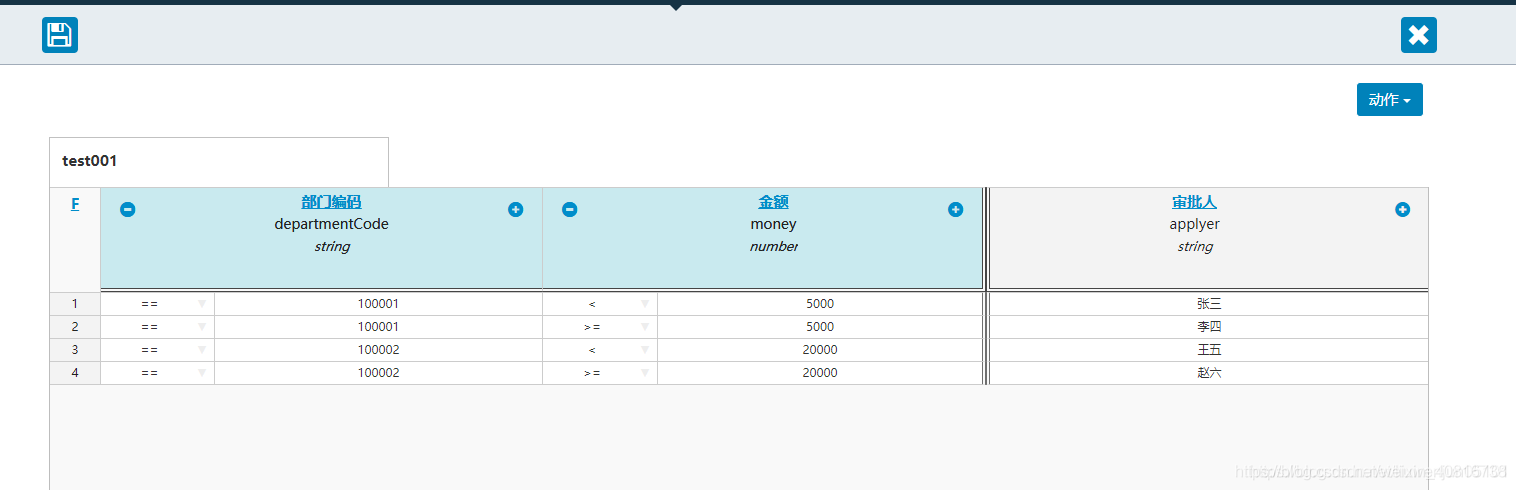This screenshot has width=1516, height=490.
Task: Click the departmentCode variable name
Action: click(331, 224)
